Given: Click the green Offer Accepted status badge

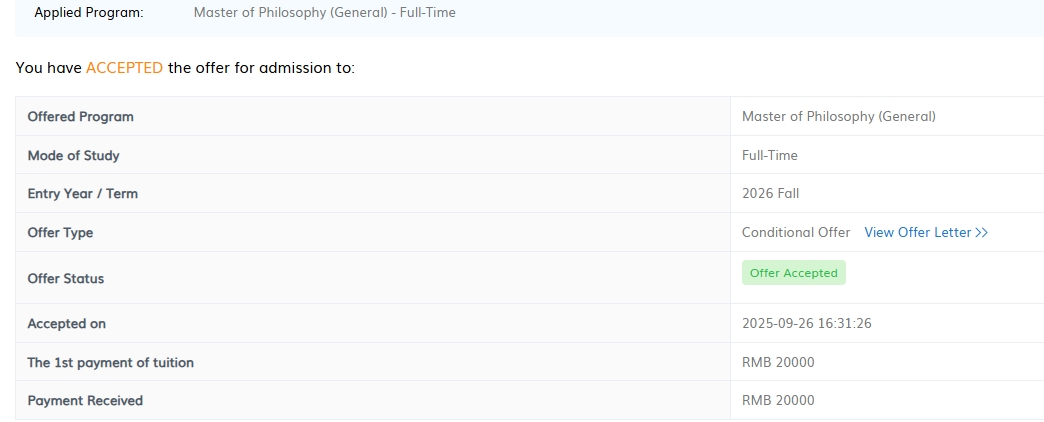Looking at the screenshot, I should coord(794,273).
